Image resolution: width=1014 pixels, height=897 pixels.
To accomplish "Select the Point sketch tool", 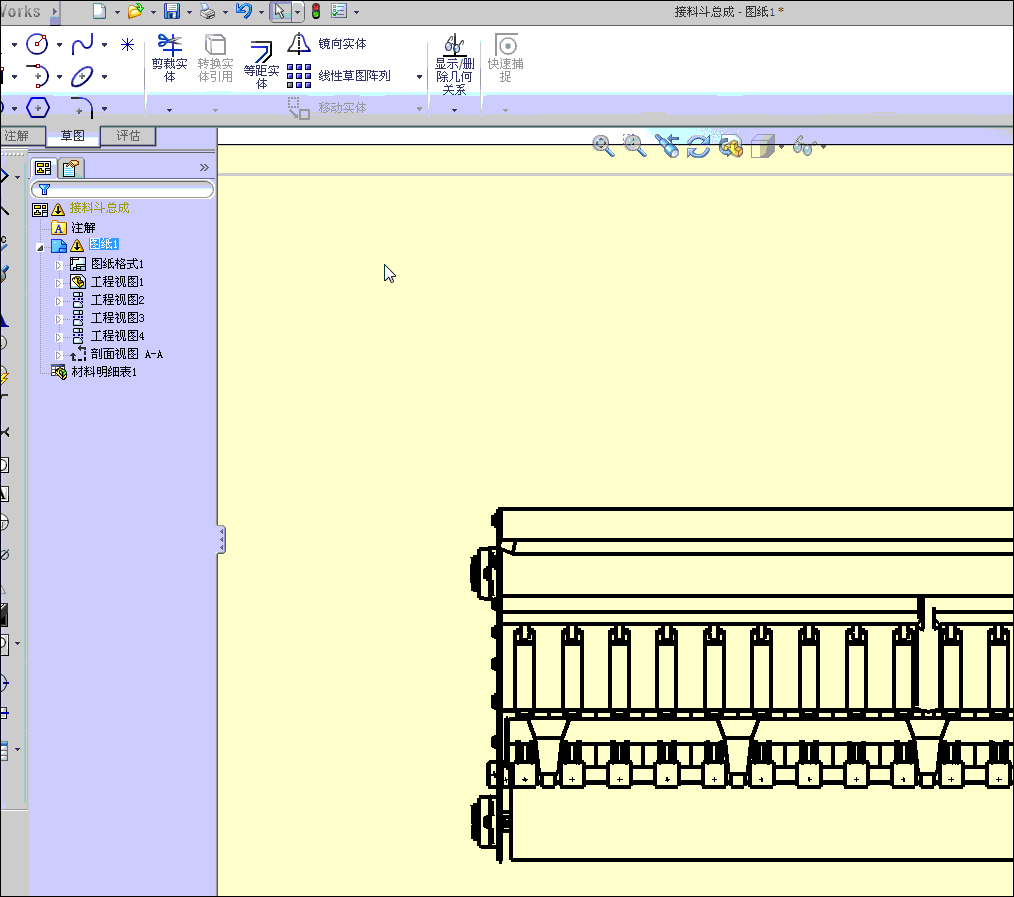I will click(x=127, y=45).
